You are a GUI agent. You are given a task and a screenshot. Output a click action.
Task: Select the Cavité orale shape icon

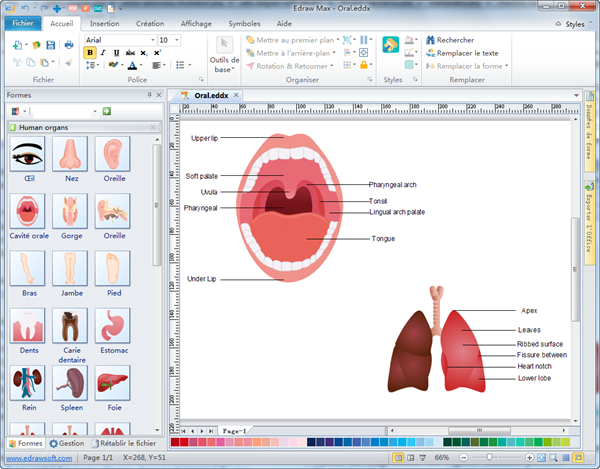27,211
